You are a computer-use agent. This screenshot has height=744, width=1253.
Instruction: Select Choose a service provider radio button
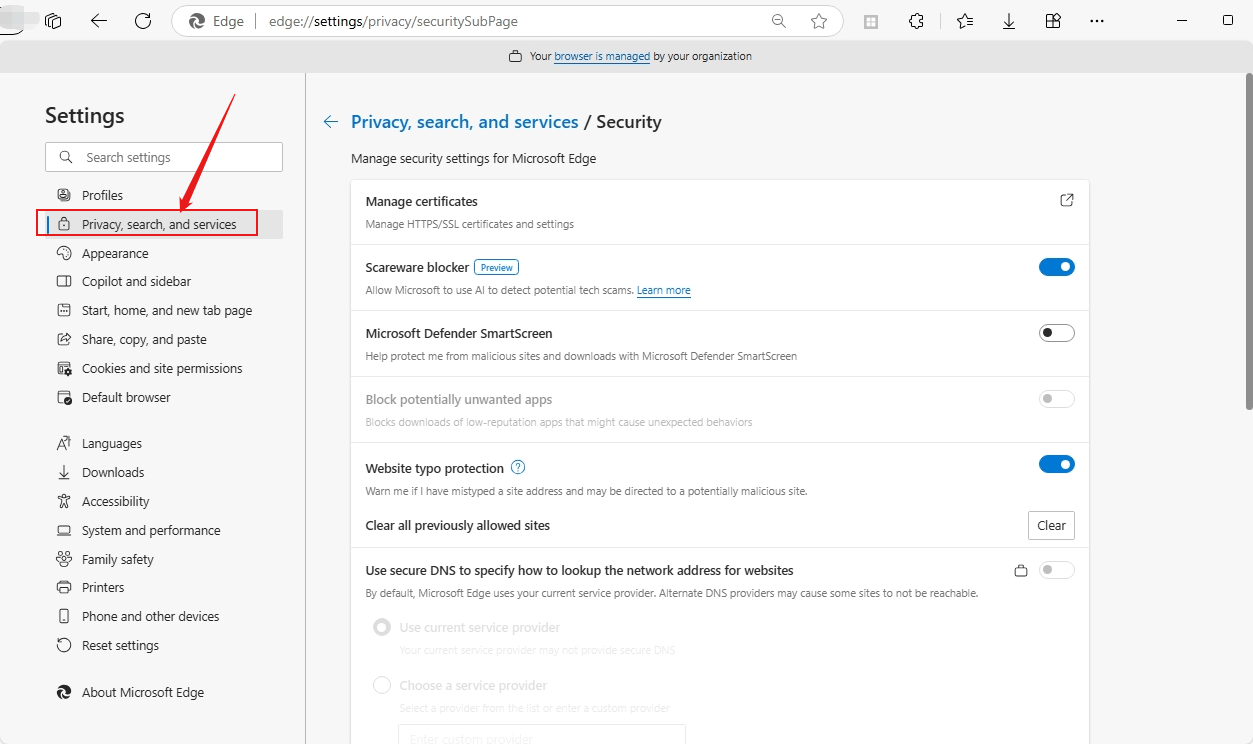[x=382, y=686]
